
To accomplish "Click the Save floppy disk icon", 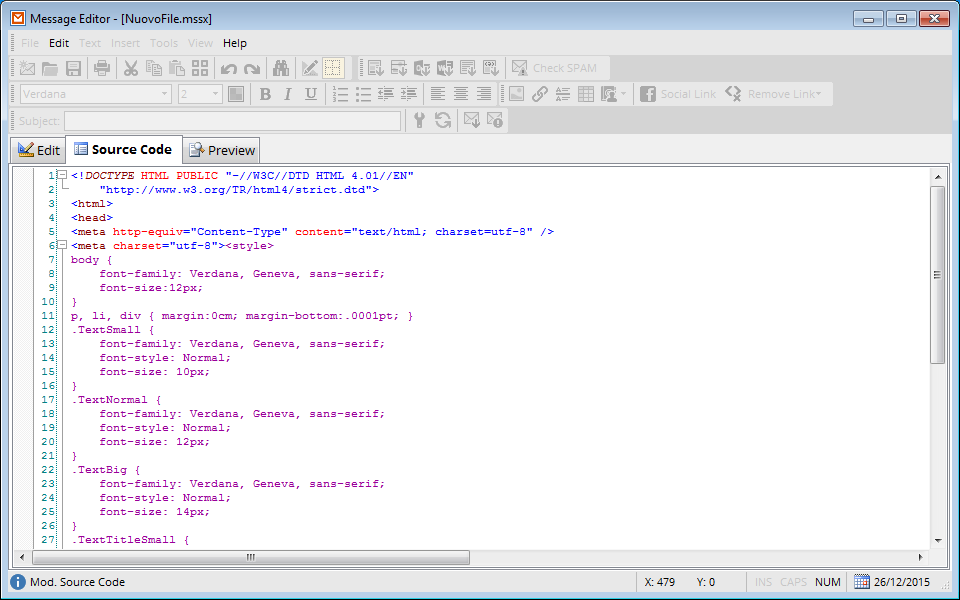I will coord(73,68).
